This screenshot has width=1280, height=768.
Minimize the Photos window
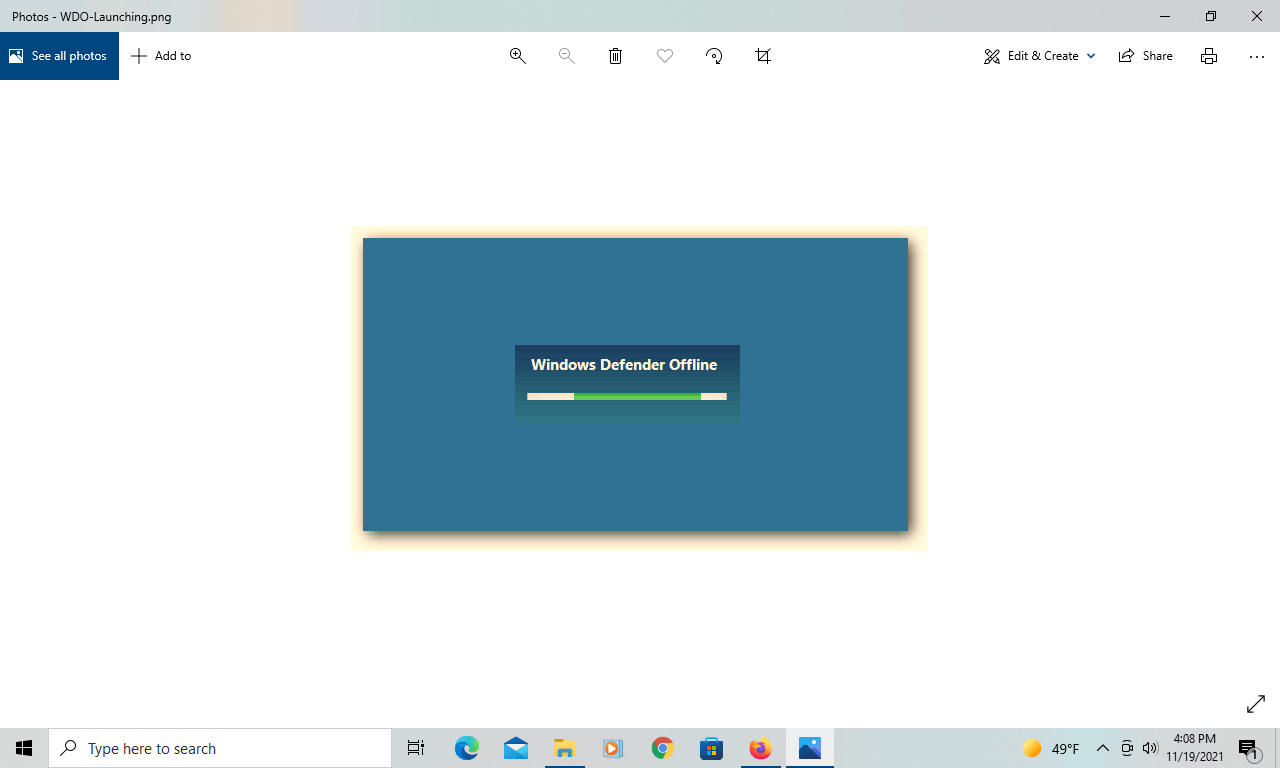click(x=1165, y=16)
